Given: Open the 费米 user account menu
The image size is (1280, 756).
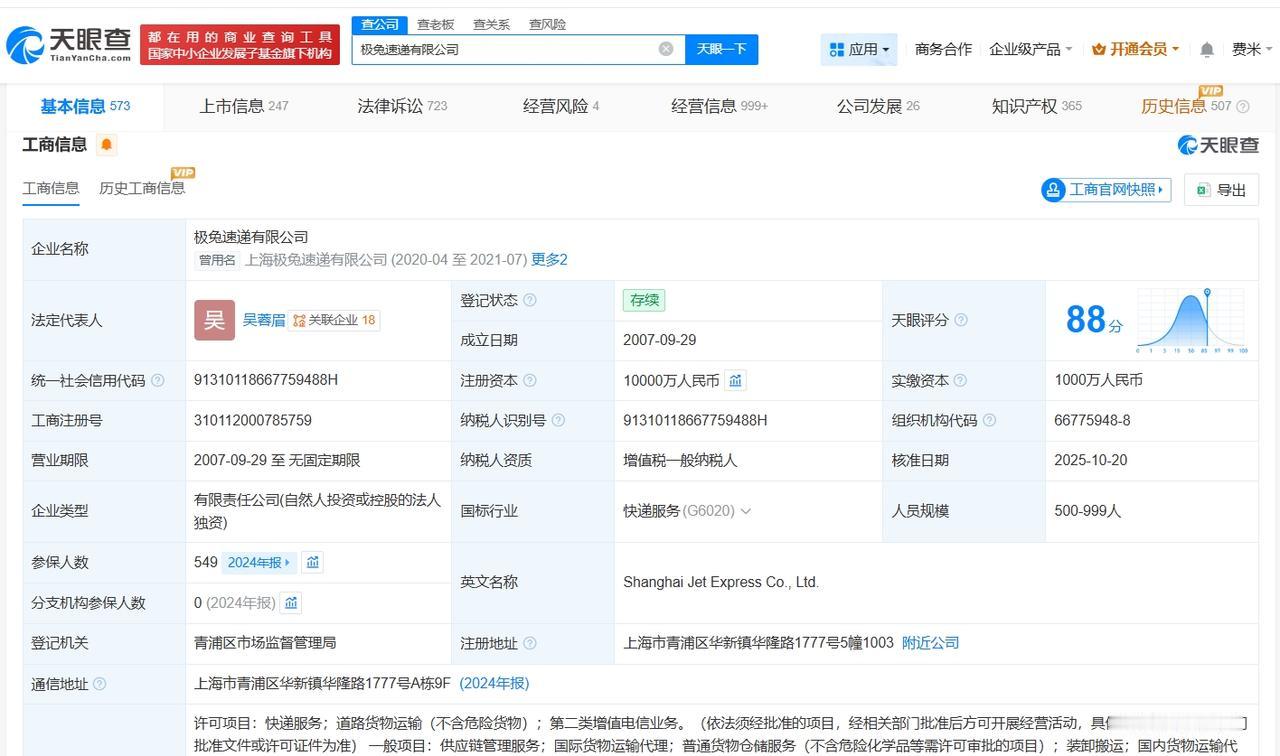Looking at the screenshot, I should (x=1251, y=49).
